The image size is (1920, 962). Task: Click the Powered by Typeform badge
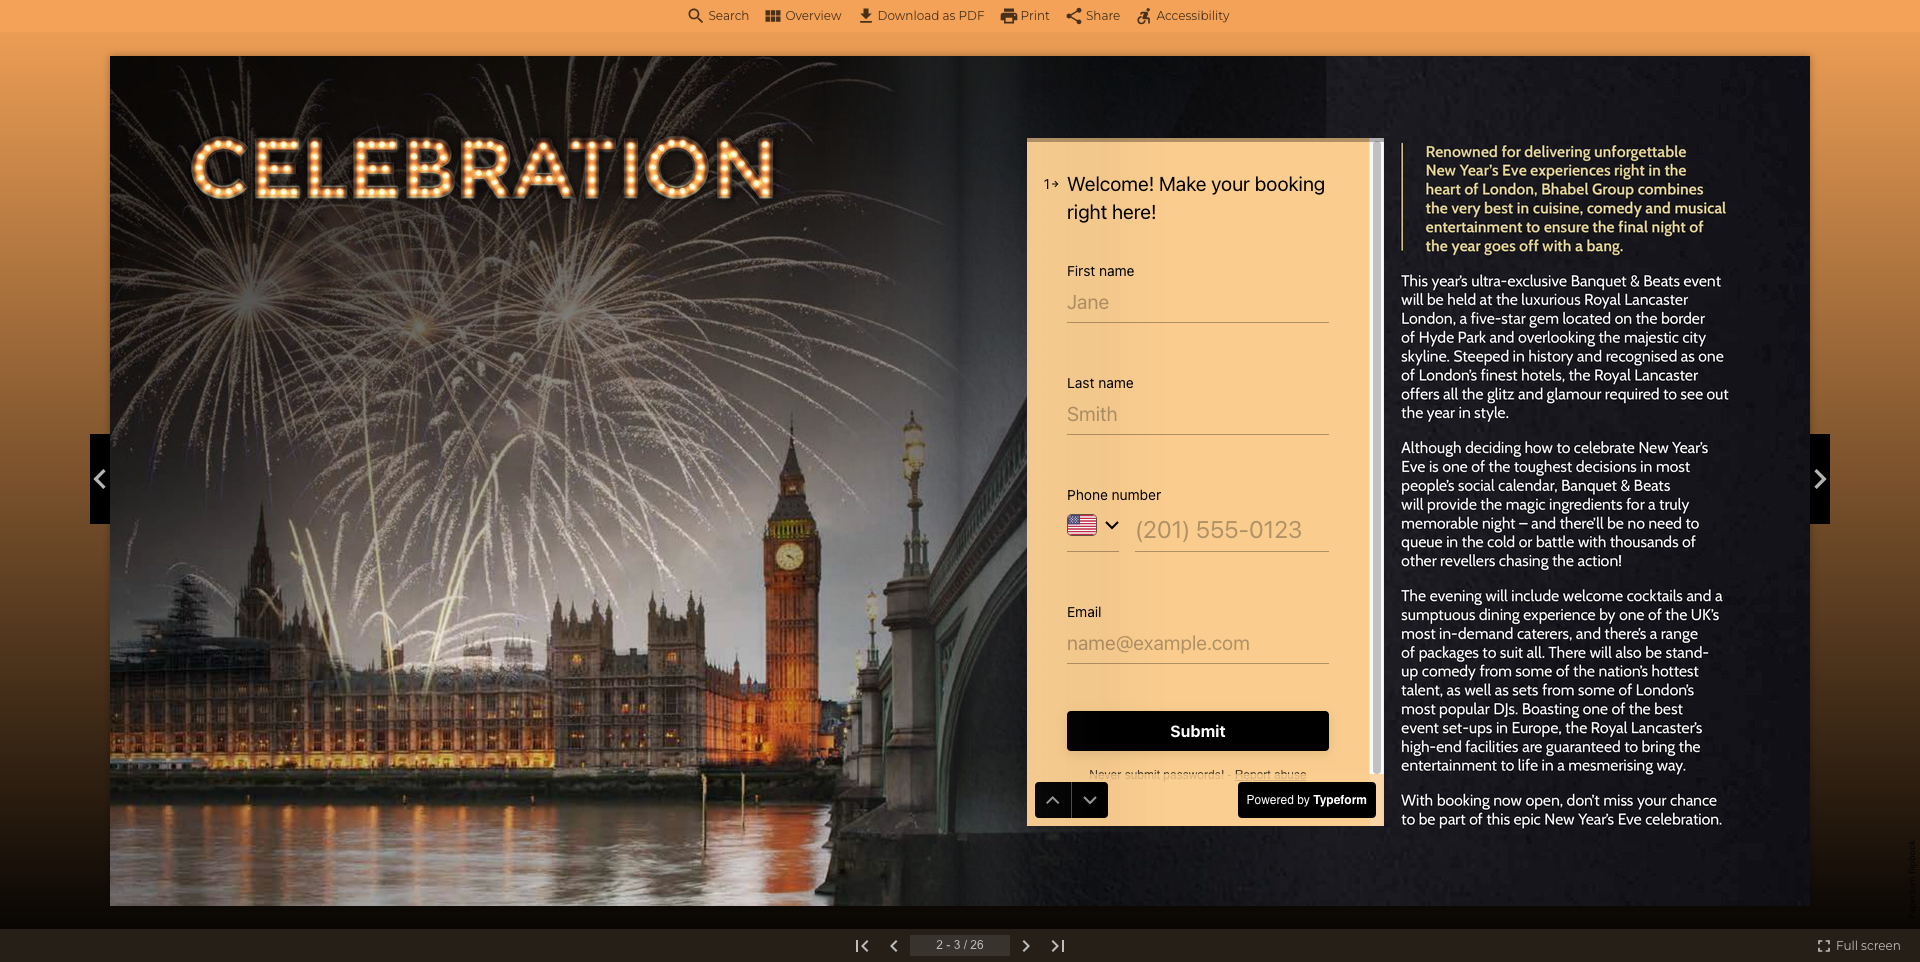1306,800
